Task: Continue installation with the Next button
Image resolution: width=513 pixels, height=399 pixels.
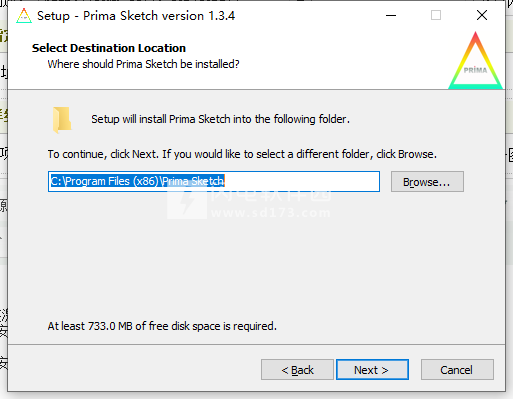Action: [x=372, y=370]
